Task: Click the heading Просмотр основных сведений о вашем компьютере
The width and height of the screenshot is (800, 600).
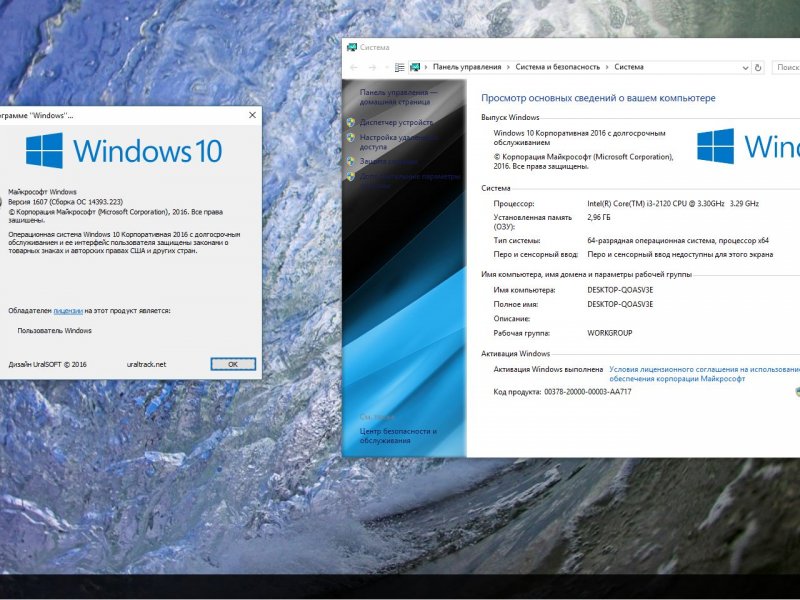Action: coord(598,98)
